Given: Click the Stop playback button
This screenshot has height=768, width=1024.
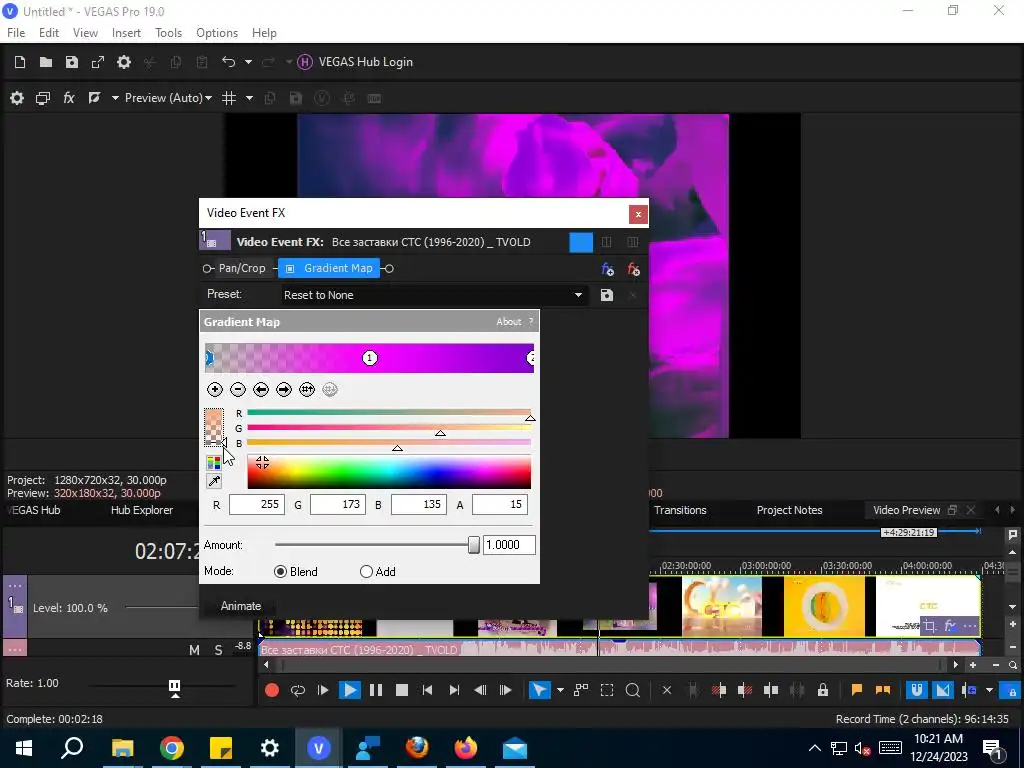Looking at the screenshot, I should [402, 690].
